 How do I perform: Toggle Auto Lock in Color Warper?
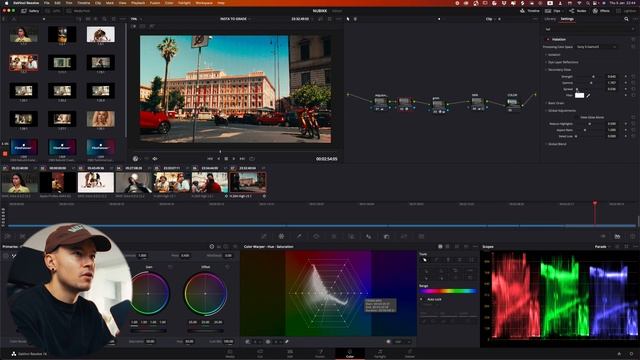pyautogui.click(x=422, y=299)
